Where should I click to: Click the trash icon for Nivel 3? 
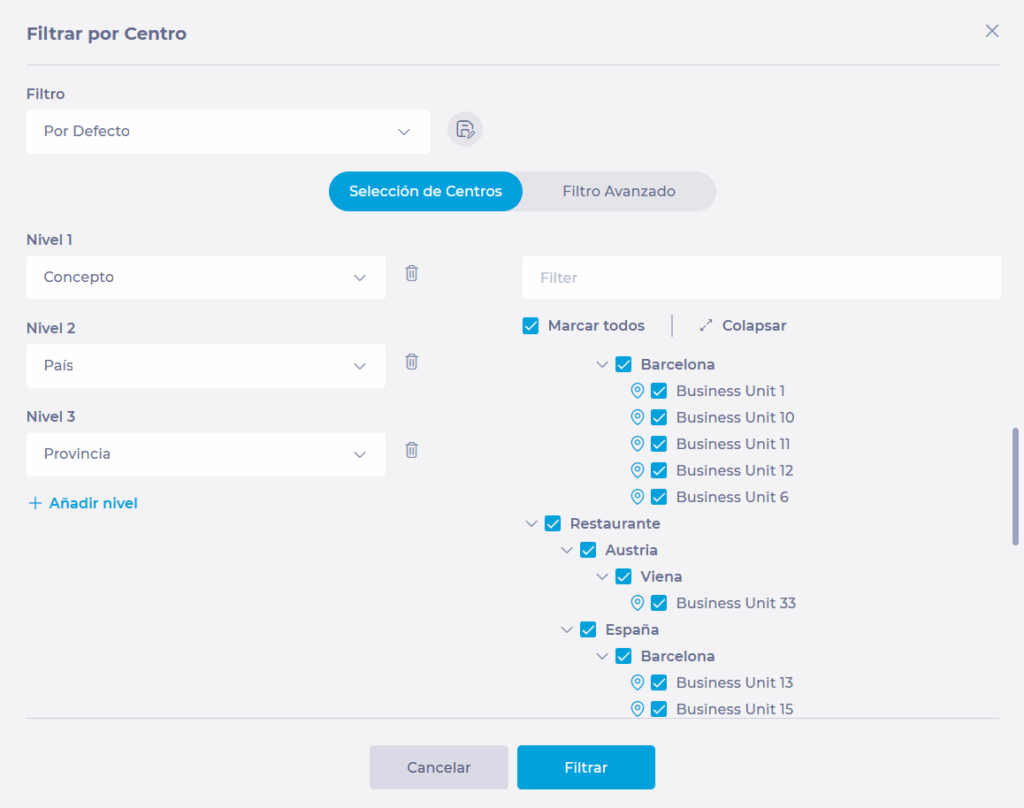point(411,450)
